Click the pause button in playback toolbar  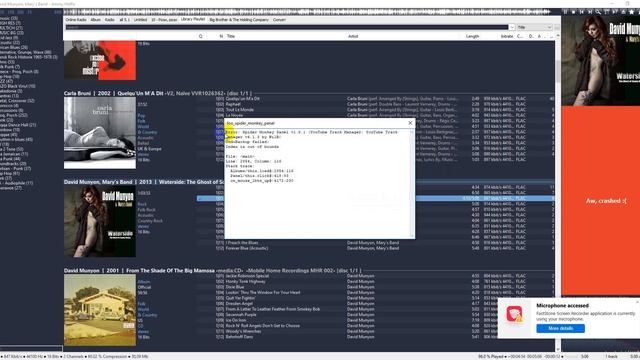point(566,12)
